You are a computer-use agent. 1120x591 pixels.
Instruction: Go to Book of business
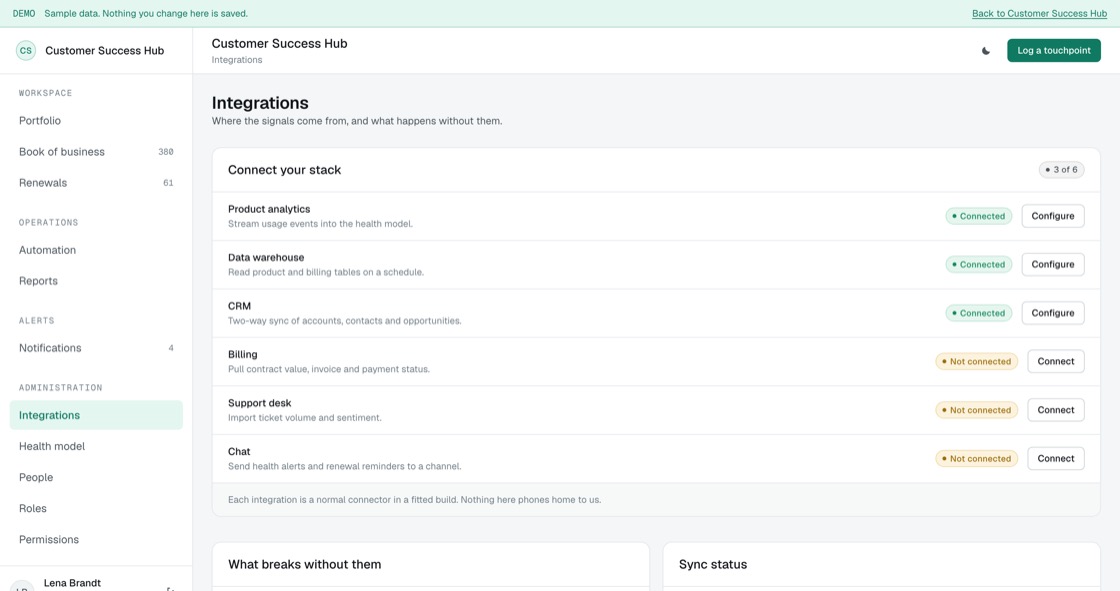(96, 152)
